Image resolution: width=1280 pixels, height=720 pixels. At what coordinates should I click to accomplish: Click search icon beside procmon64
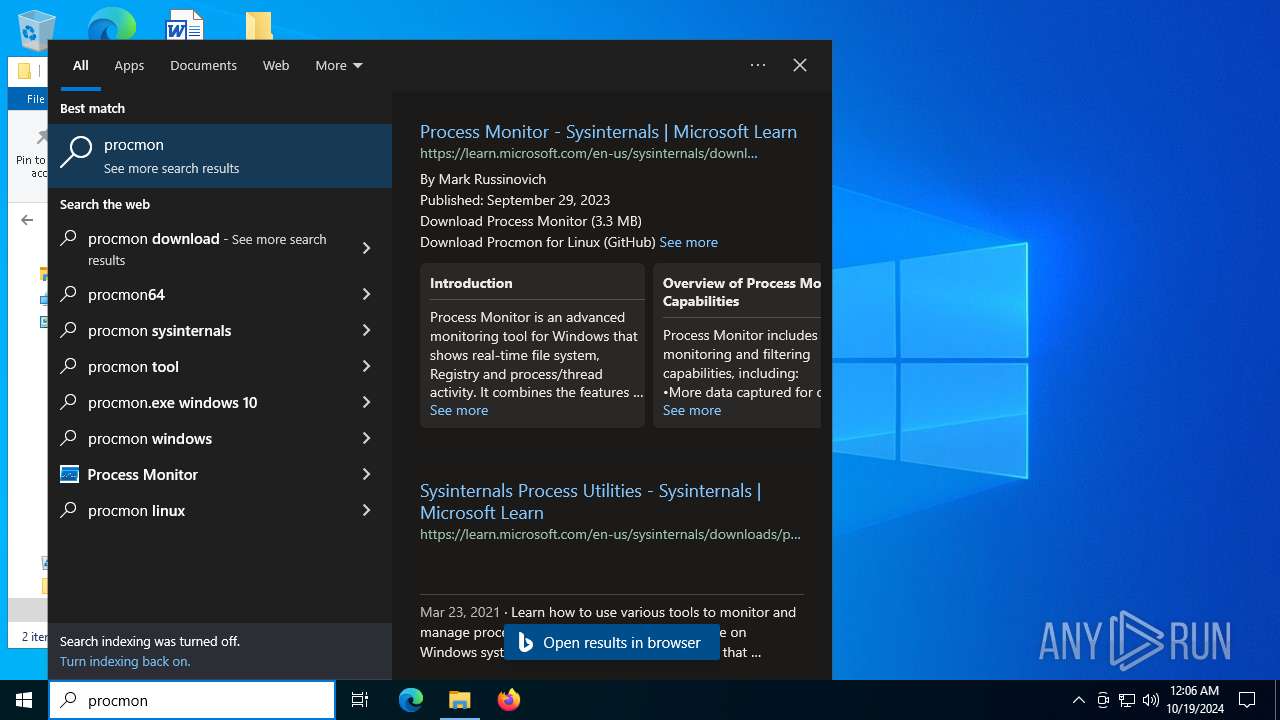[x=69, y=294]
